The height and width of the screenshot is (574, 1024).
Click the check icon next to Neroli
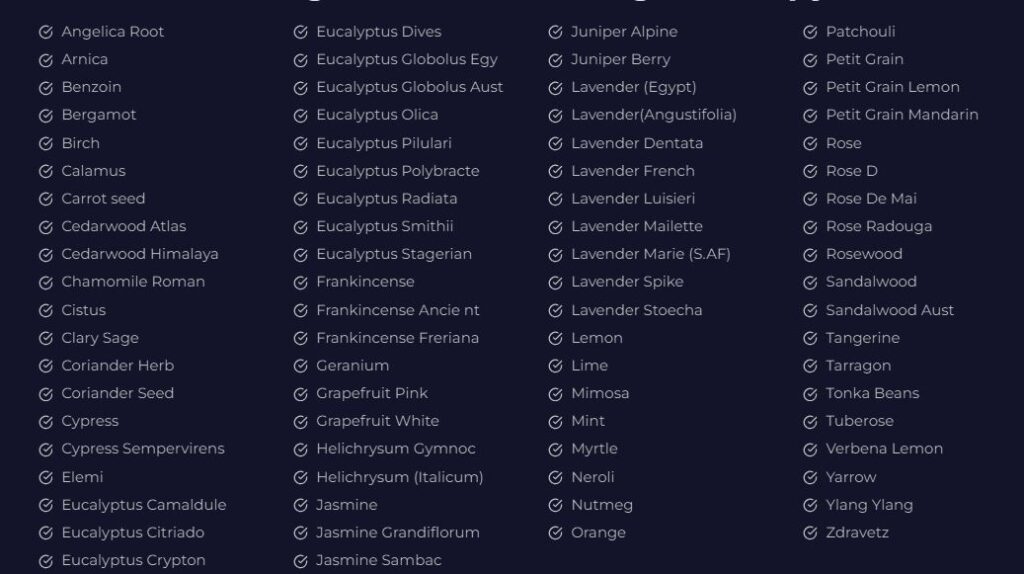[555, 478]
